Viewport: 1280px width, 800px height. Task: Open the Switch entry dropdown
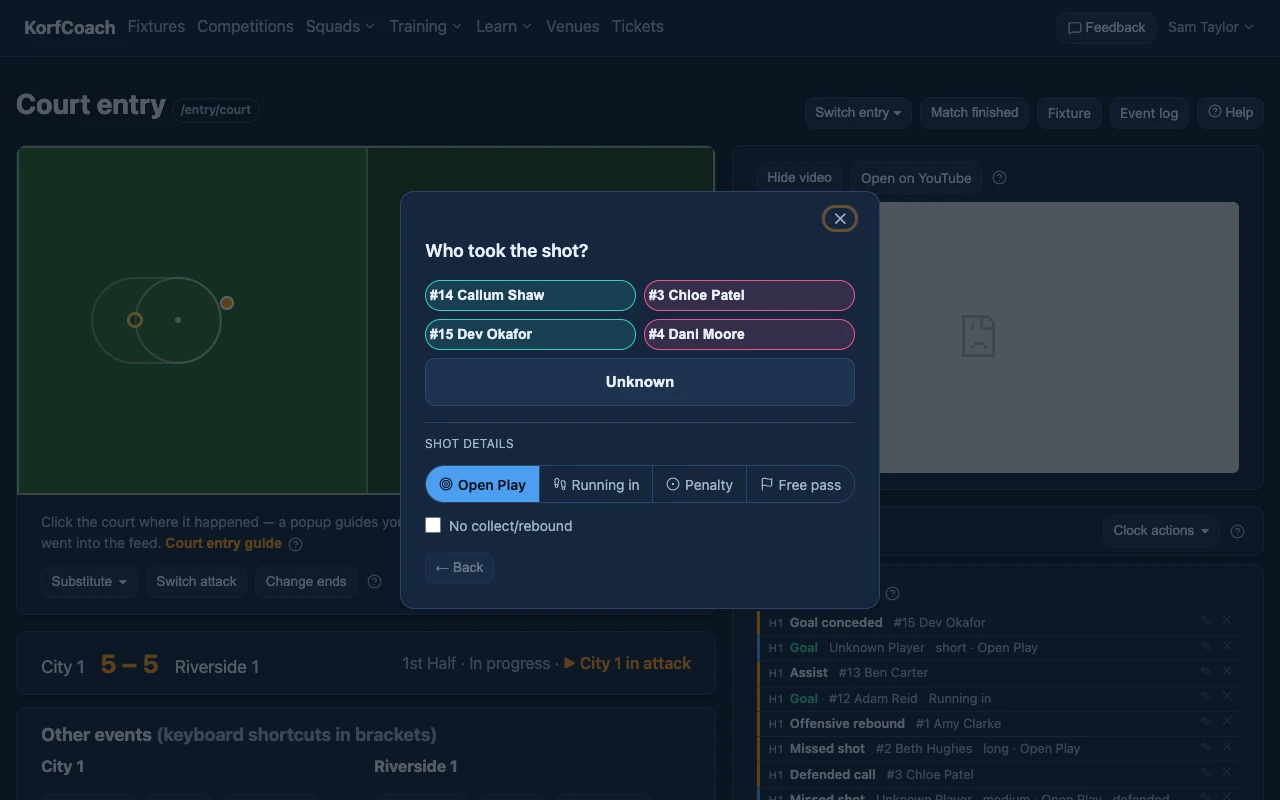point(858,112)
